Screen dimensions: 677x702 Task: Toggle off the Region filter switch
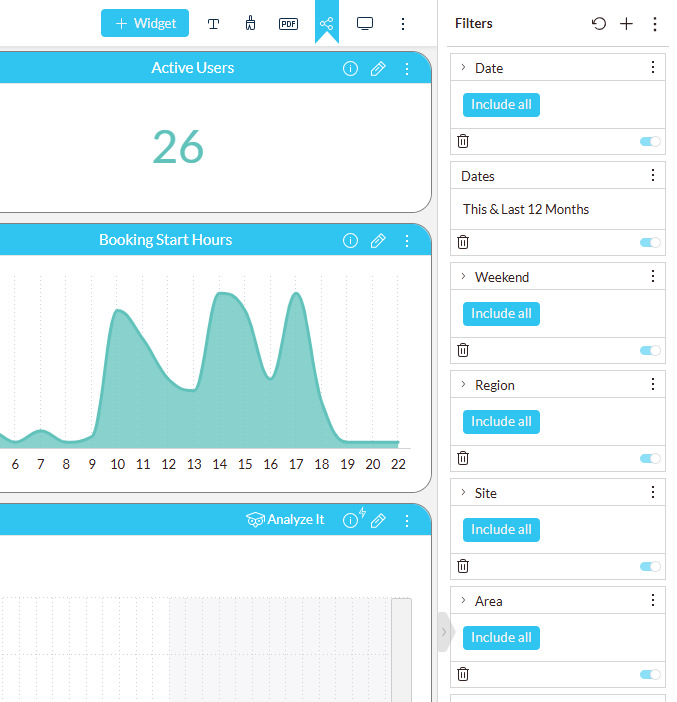coord(650,459)
